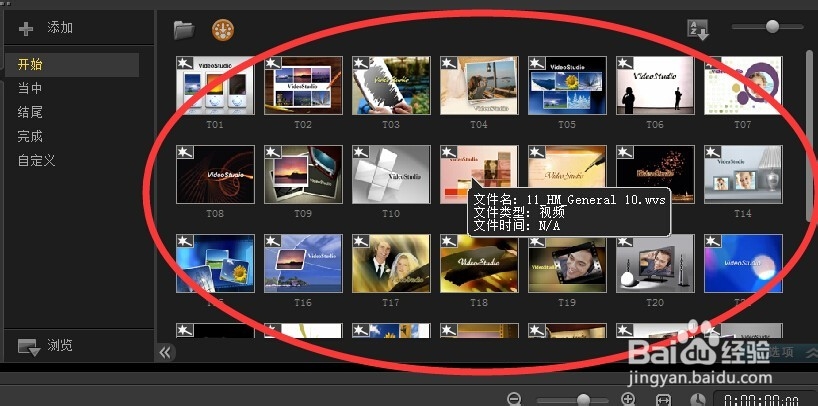The image size is (818, 406).
Task: Select template thumbnail T18
Action: coord(479,263)
